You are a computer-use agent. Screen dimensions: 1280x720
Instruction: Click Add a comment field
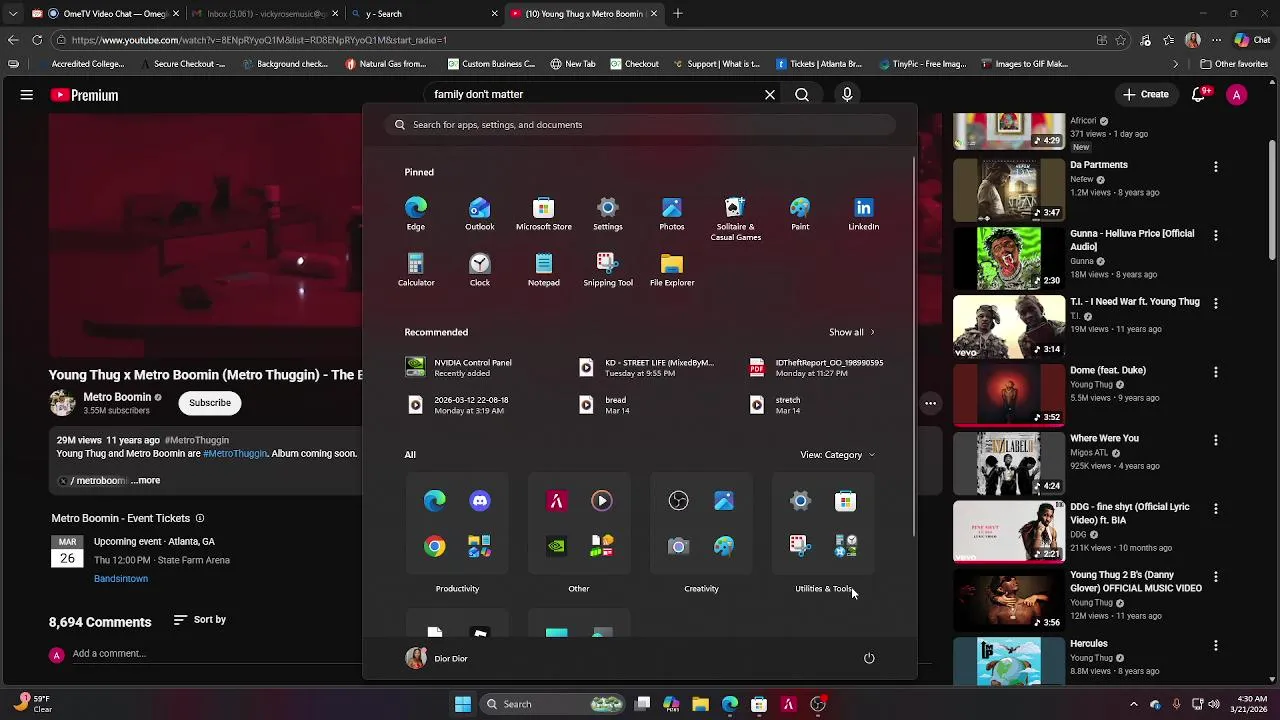tap(109, 654)
